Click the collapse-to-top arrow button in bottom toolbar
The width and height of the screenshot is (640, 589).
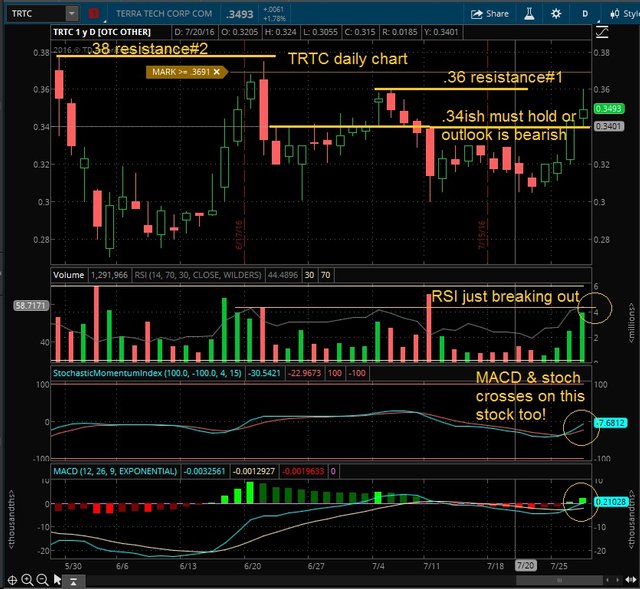tap(73, 580)
